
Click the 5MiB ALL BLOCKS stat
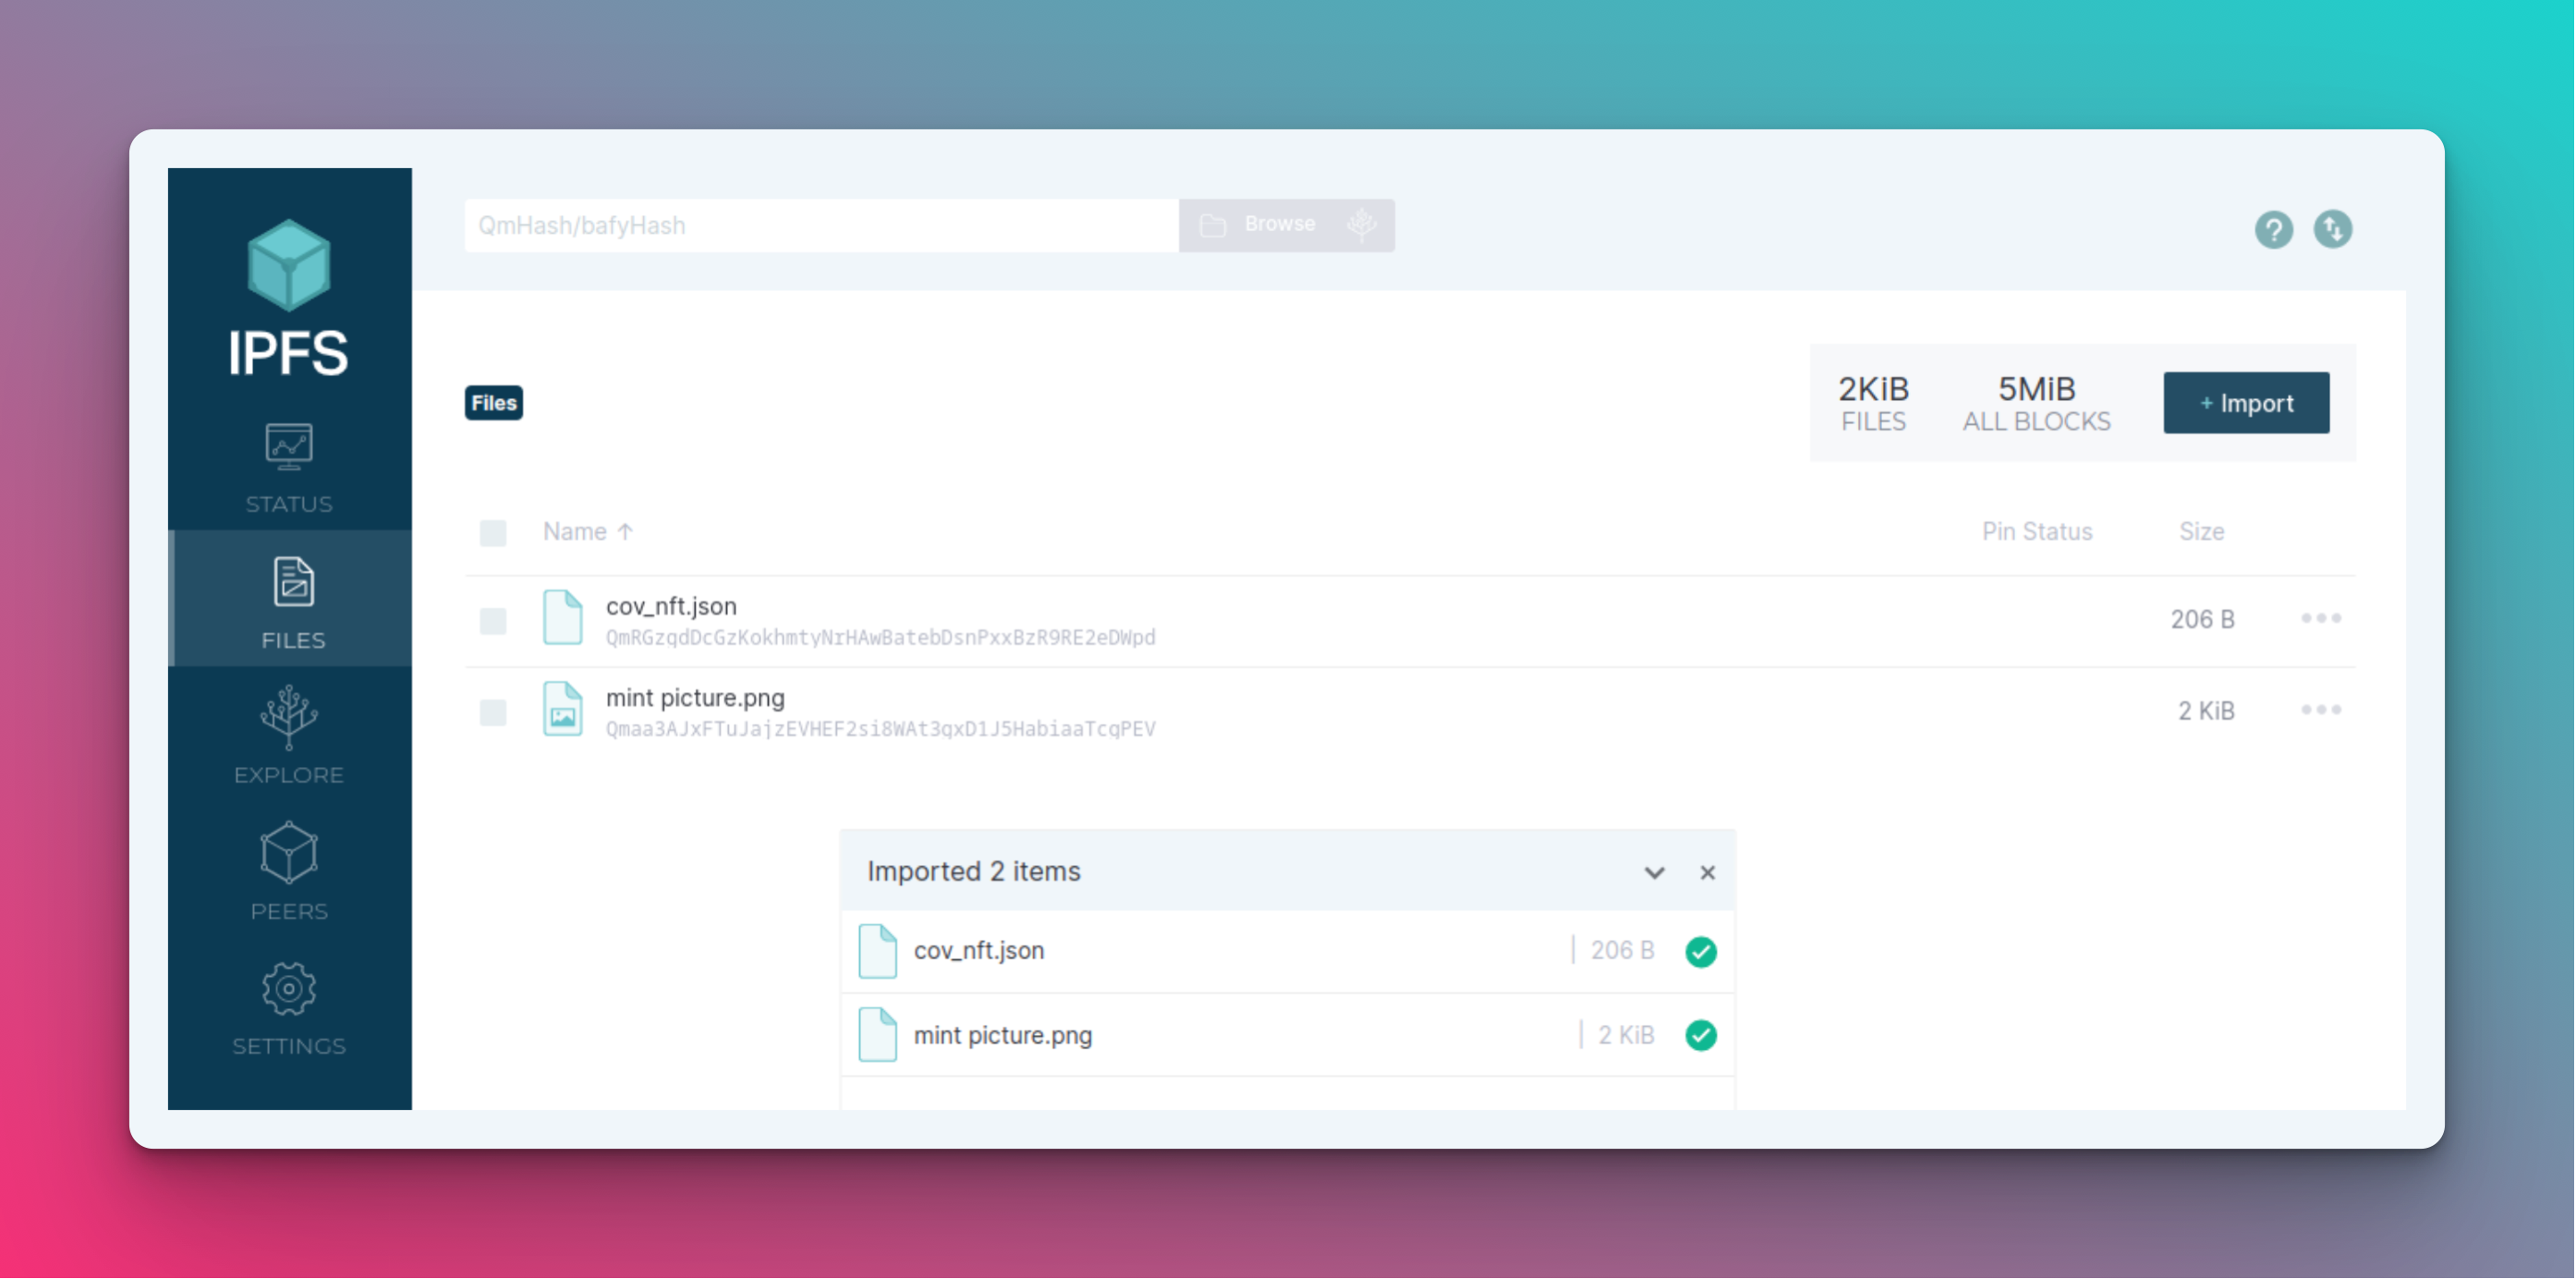tap(2036, 403)
